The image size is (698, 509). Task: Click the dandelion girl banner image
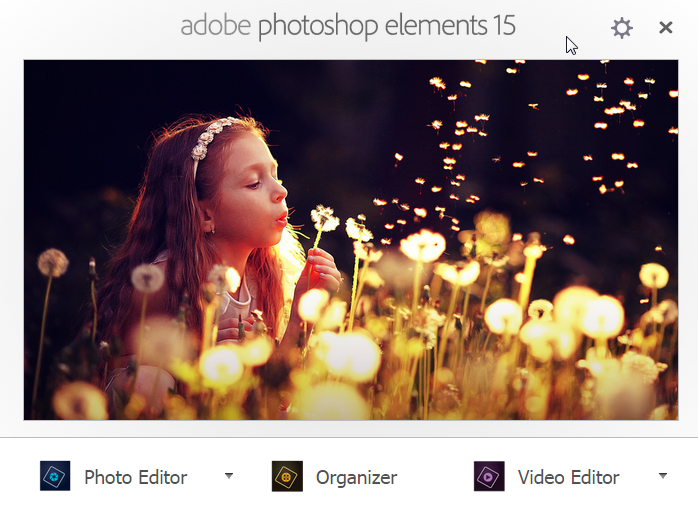click(x=351, y=240)
